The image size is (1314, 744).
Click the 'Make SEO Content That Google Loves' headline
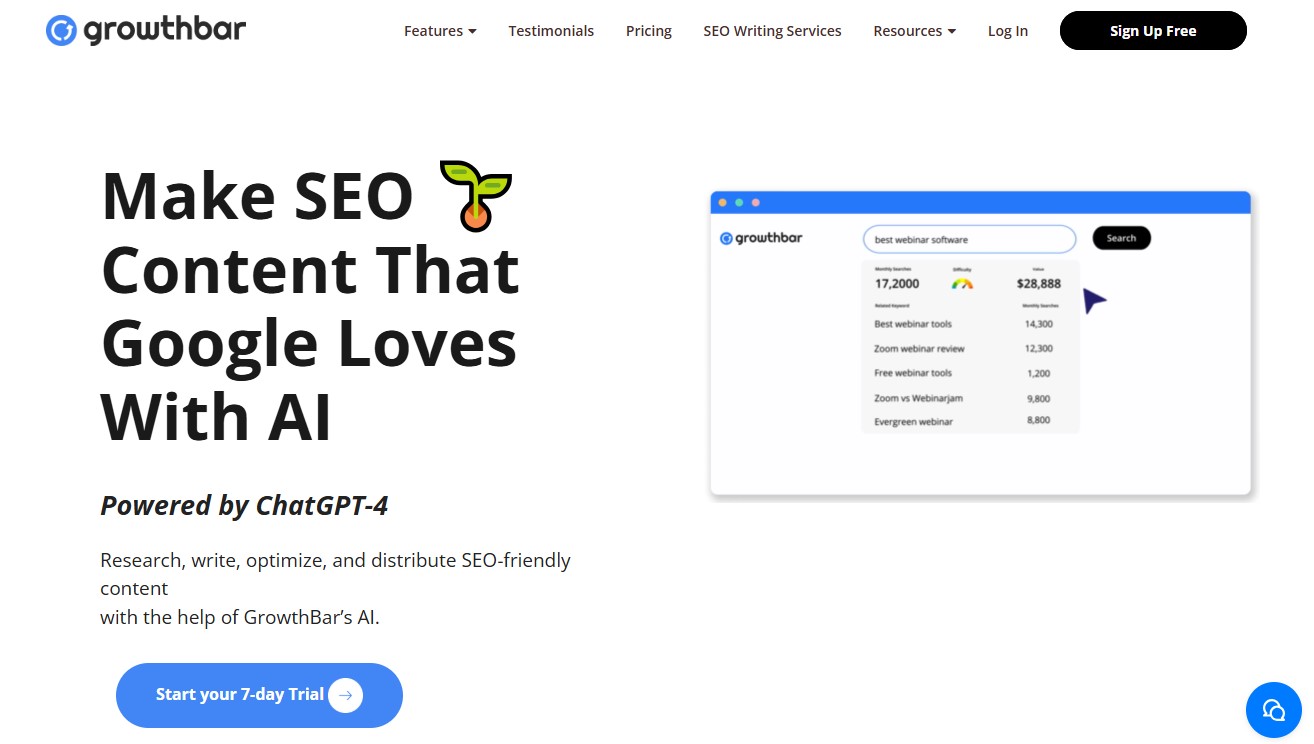[310, 306]
